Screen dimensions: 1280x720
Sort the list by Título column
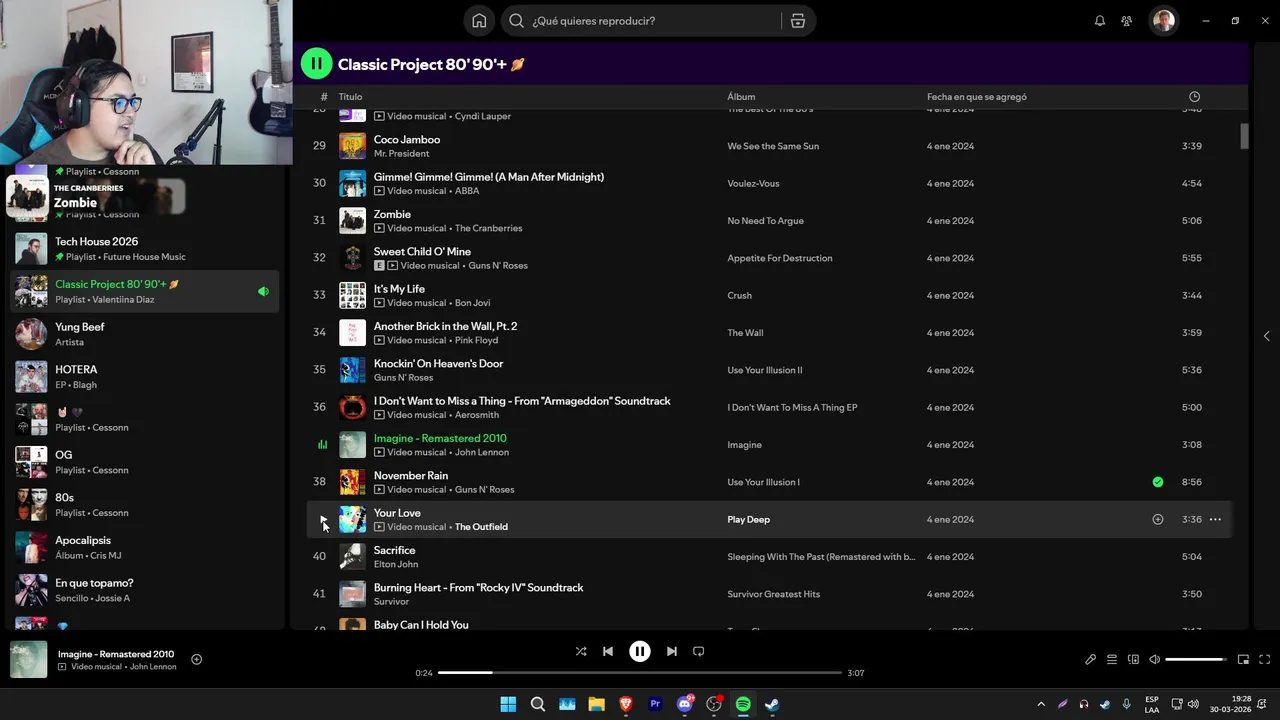click(x=350, y=97)
